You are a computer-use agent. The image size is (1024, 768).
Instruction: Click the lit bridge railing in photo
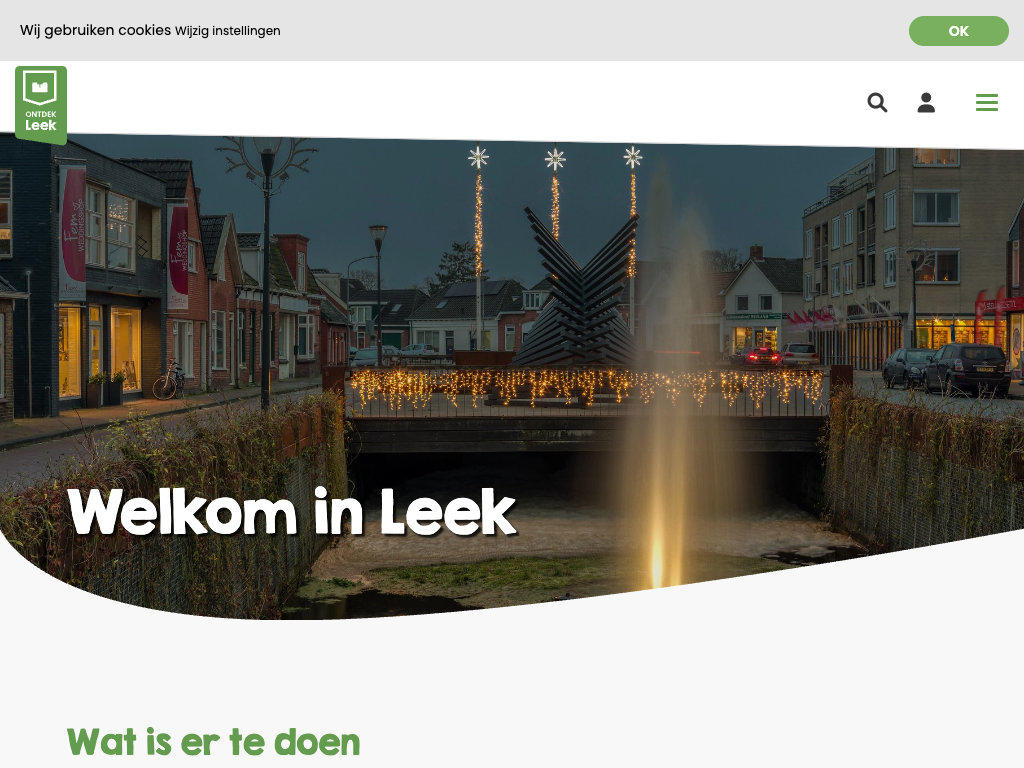(586, 392)
